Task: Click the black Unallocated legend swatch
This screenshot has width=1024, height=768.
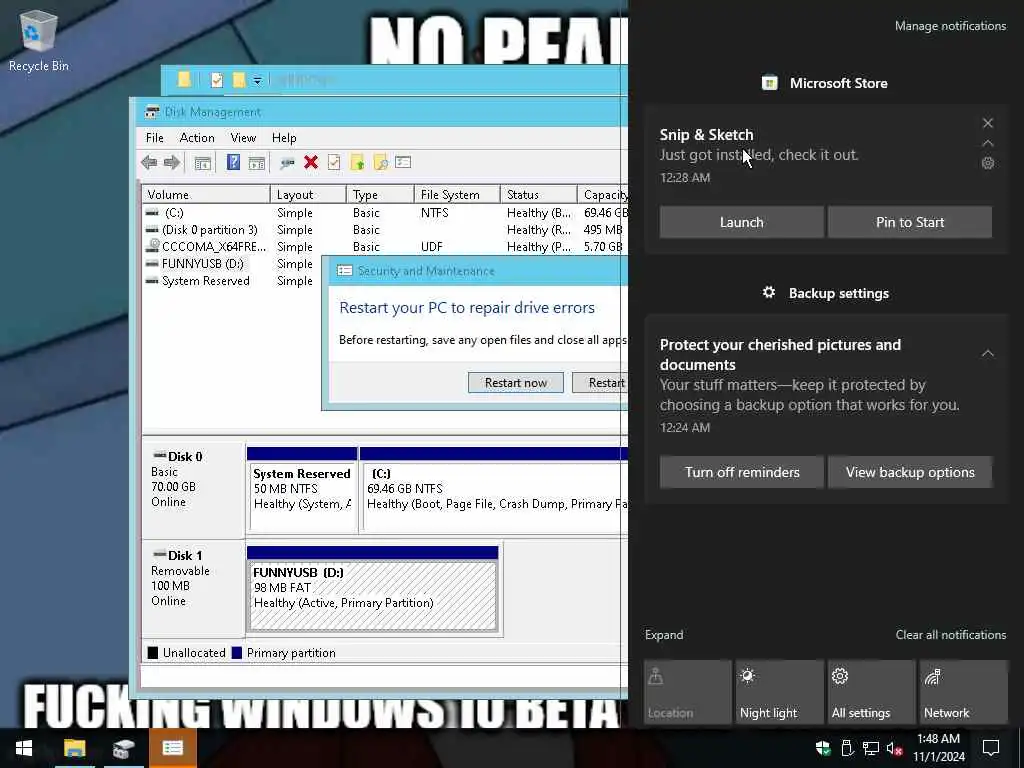Action: coord(153,652)
